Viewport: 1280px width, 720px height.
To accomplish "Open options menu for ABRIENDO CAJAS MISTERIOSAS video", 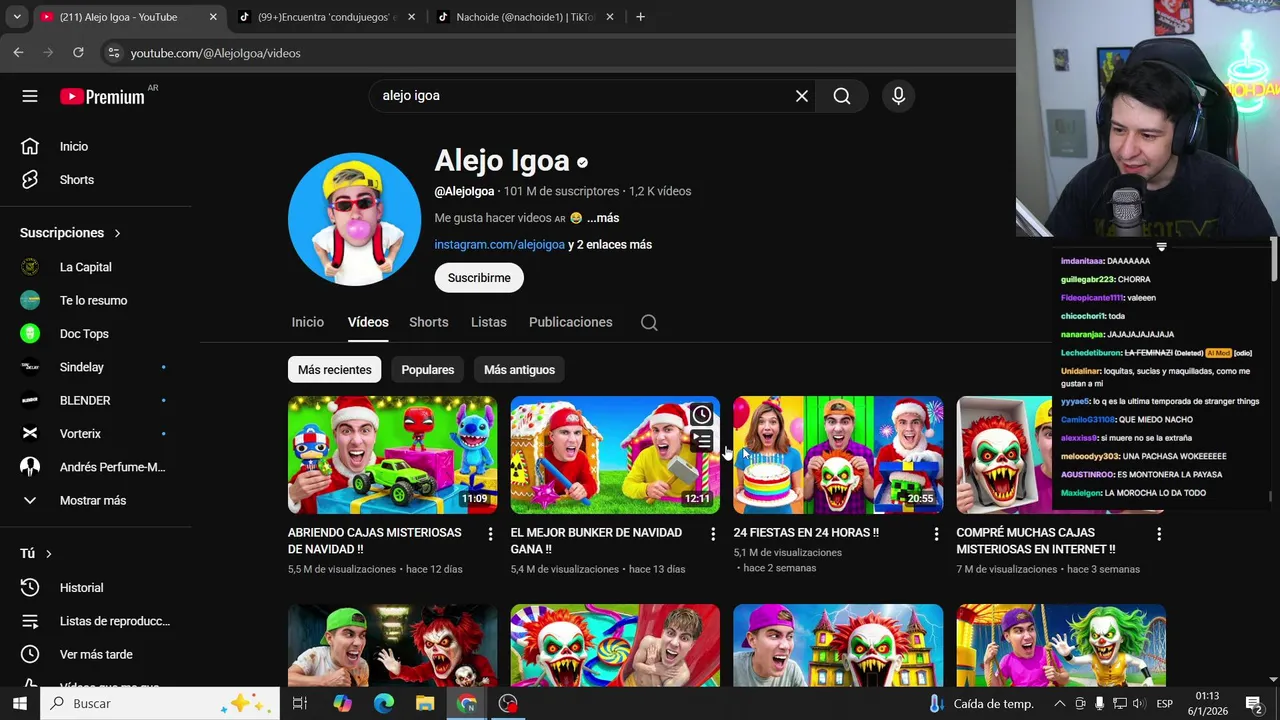I will (490, 535).
